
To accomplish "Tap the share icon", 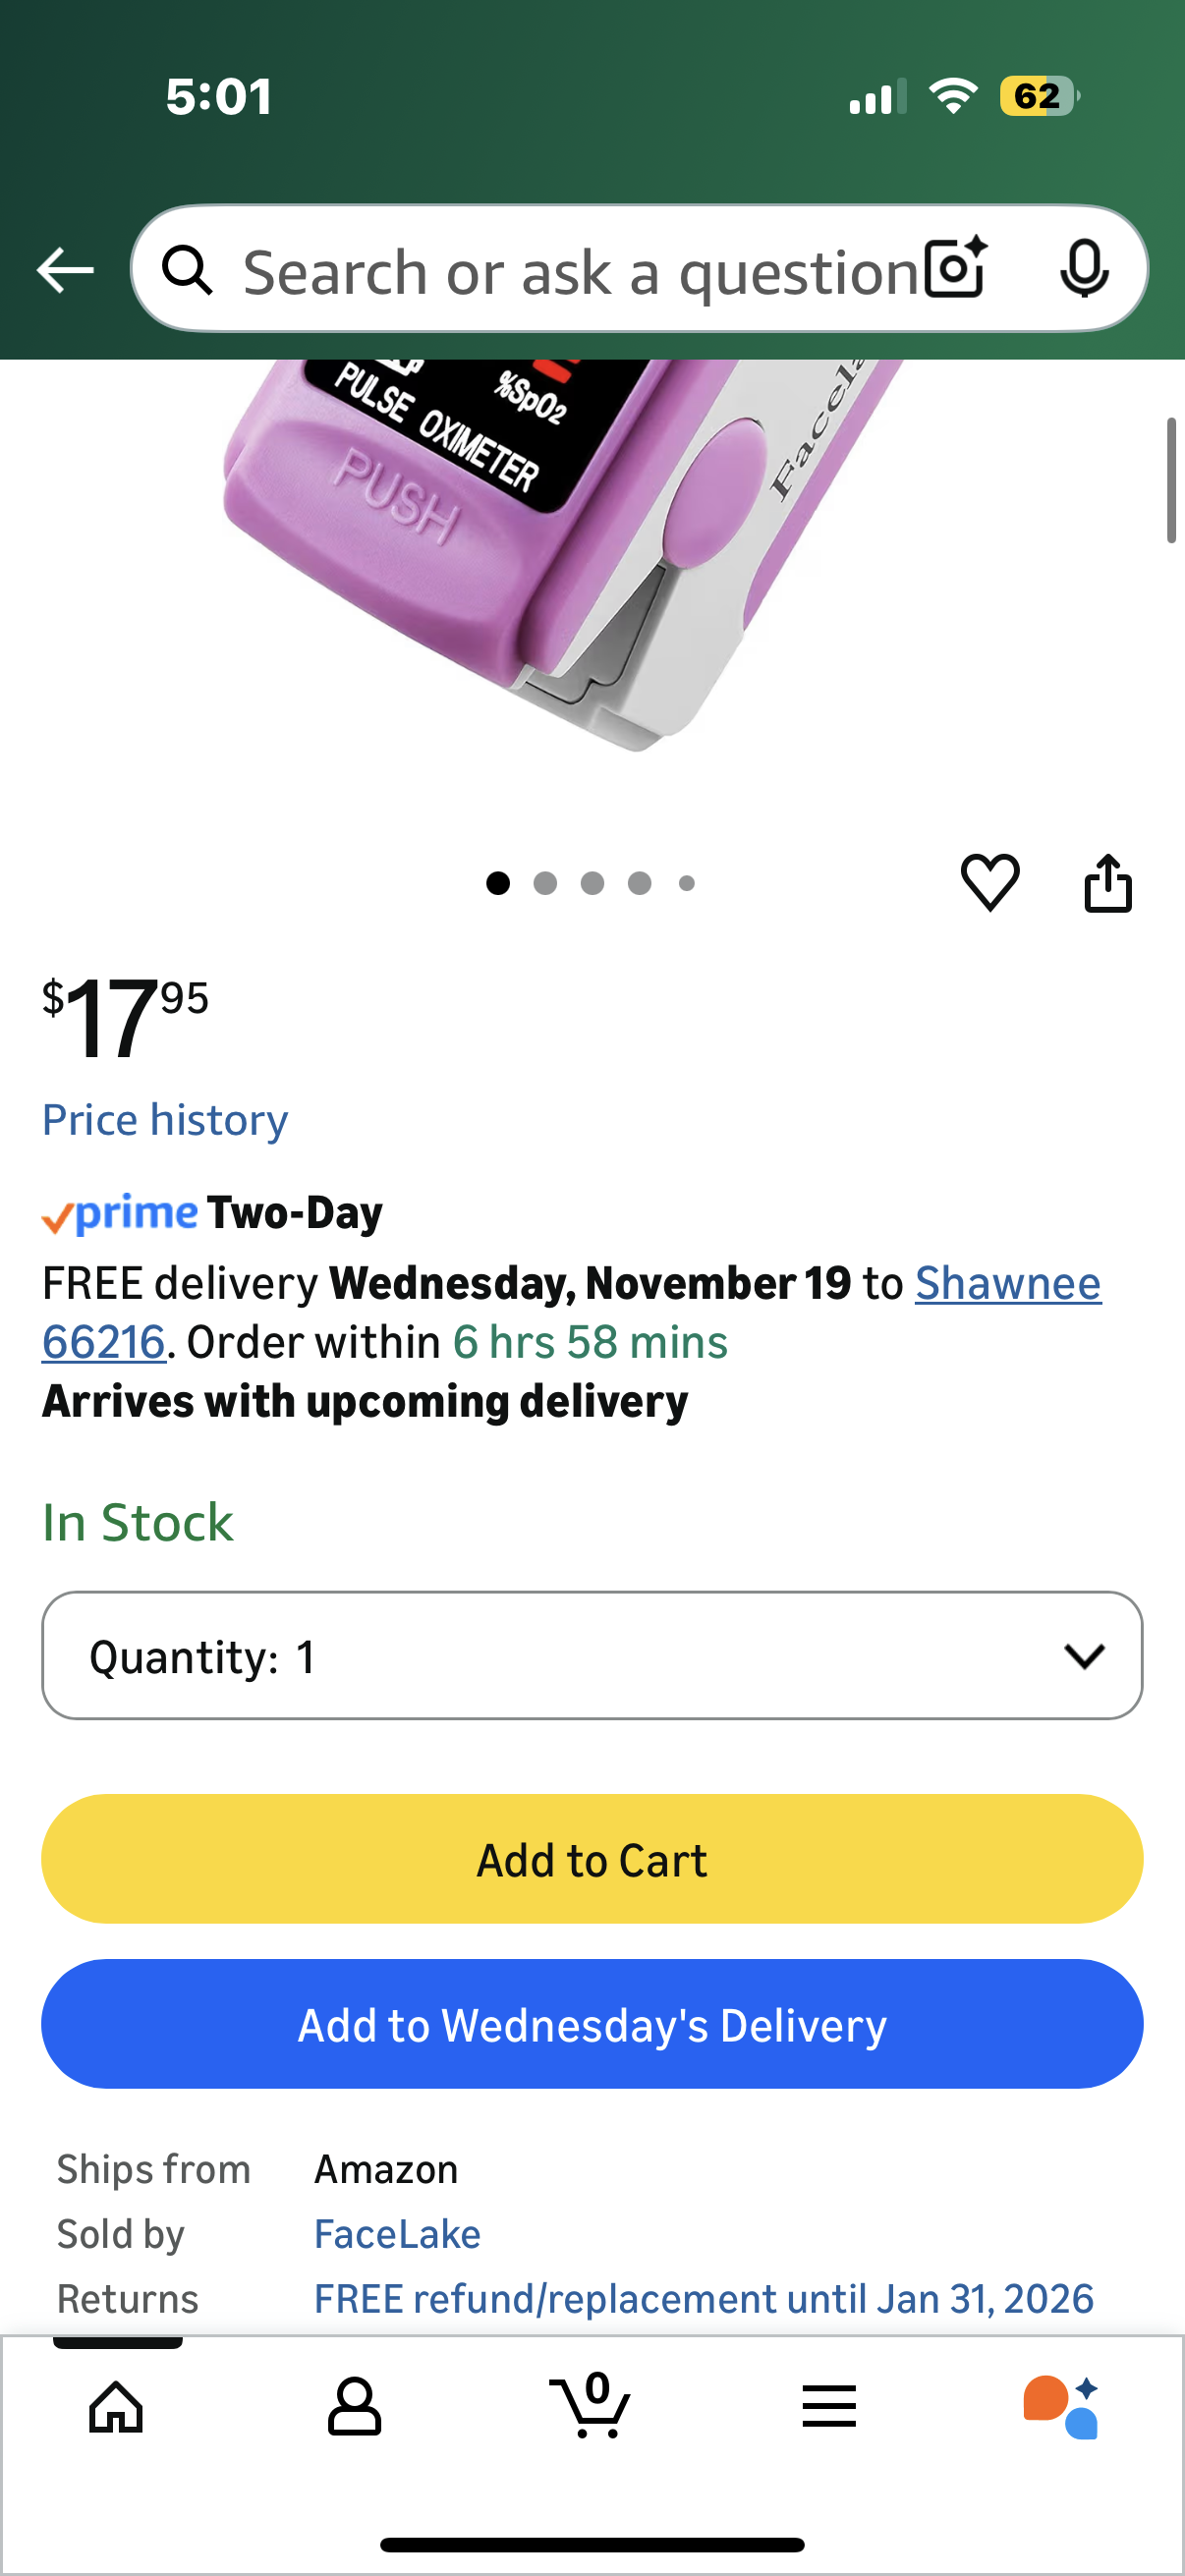I will click(1108, 882).
